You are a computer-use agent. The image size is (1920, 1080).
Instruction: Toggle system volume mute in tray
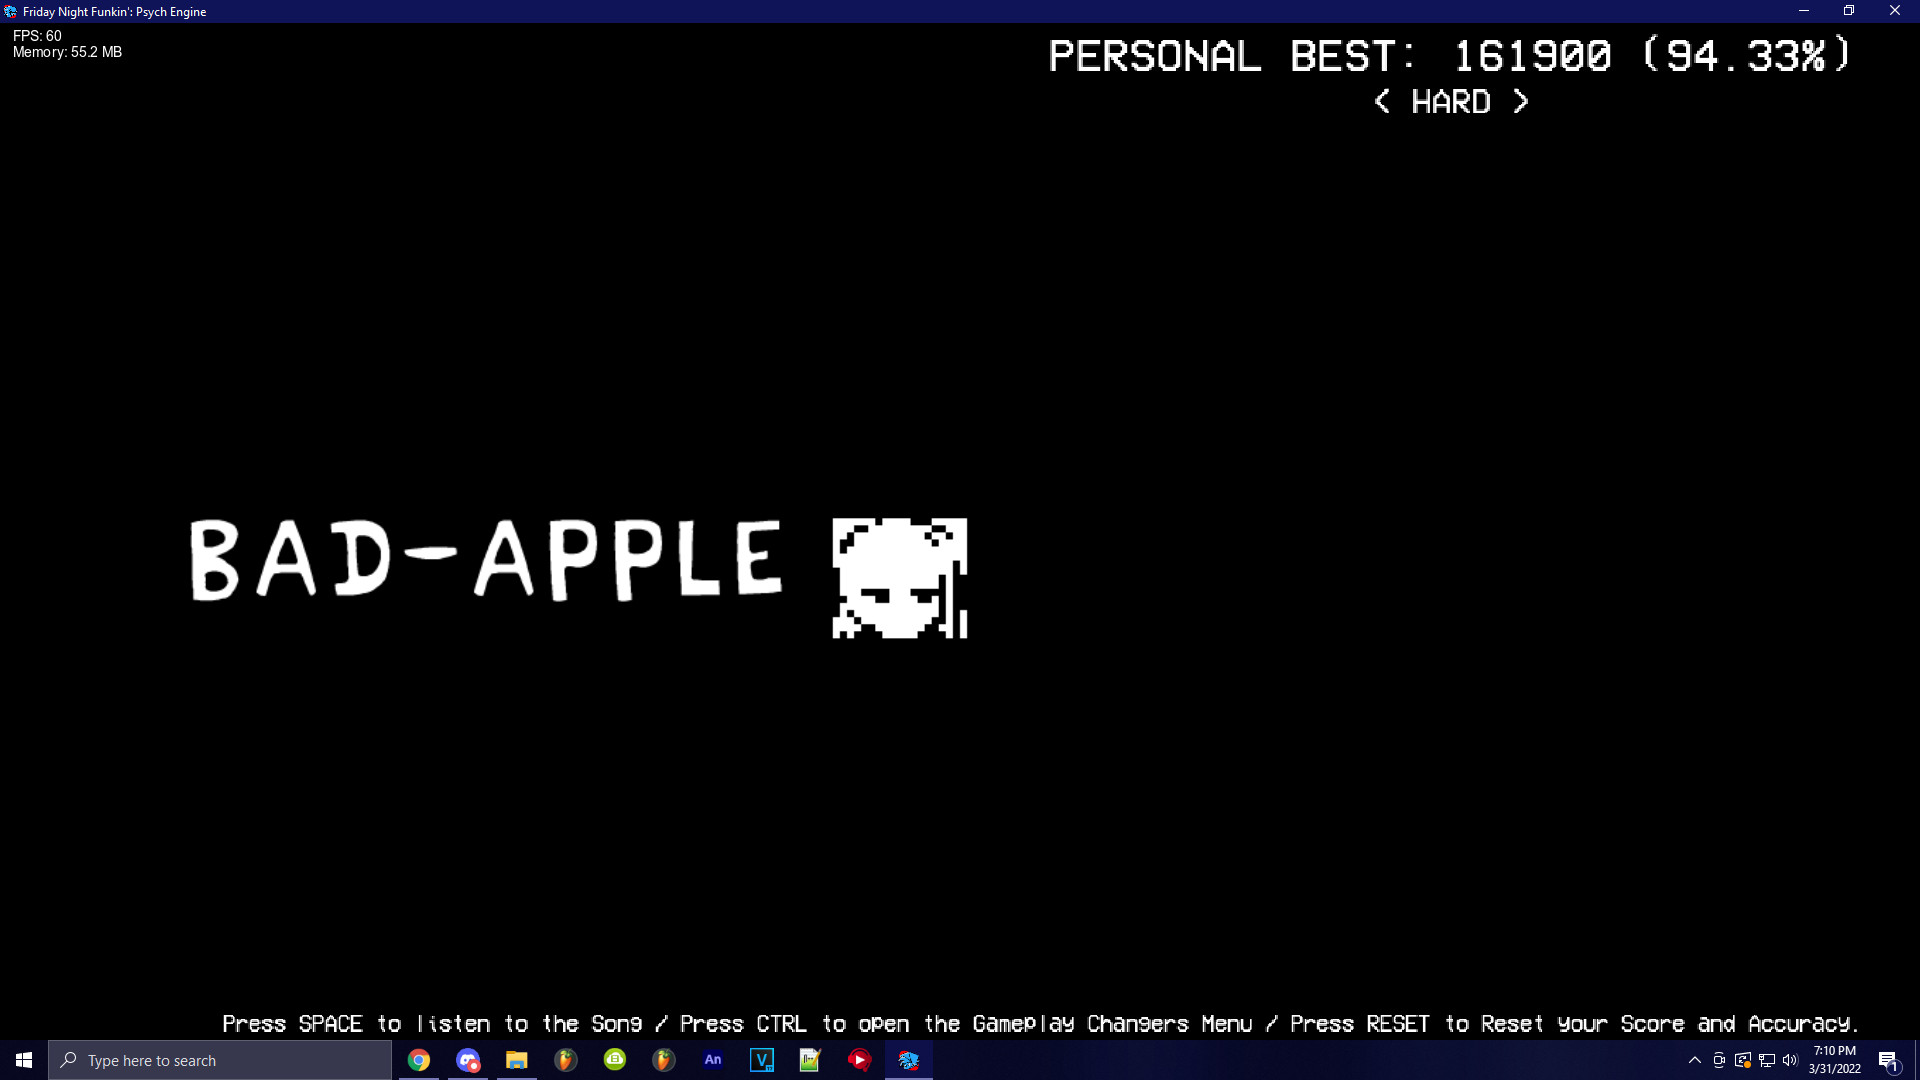pos(1791,1060)
